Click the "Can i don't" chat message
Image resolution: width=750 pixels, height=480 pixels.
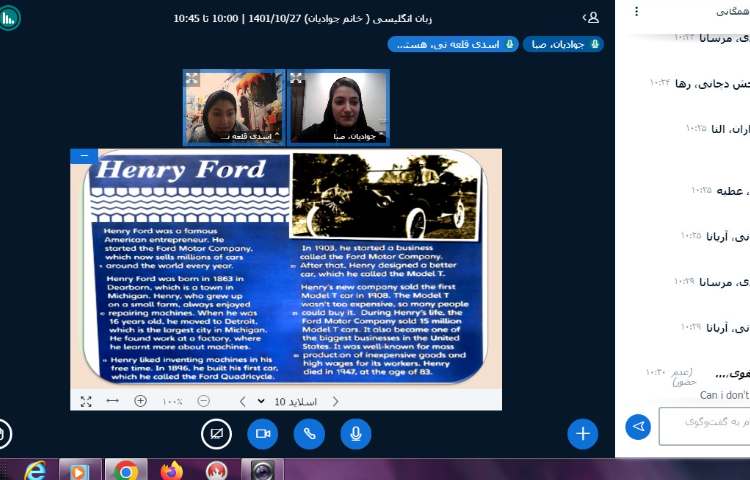point(724,395)
